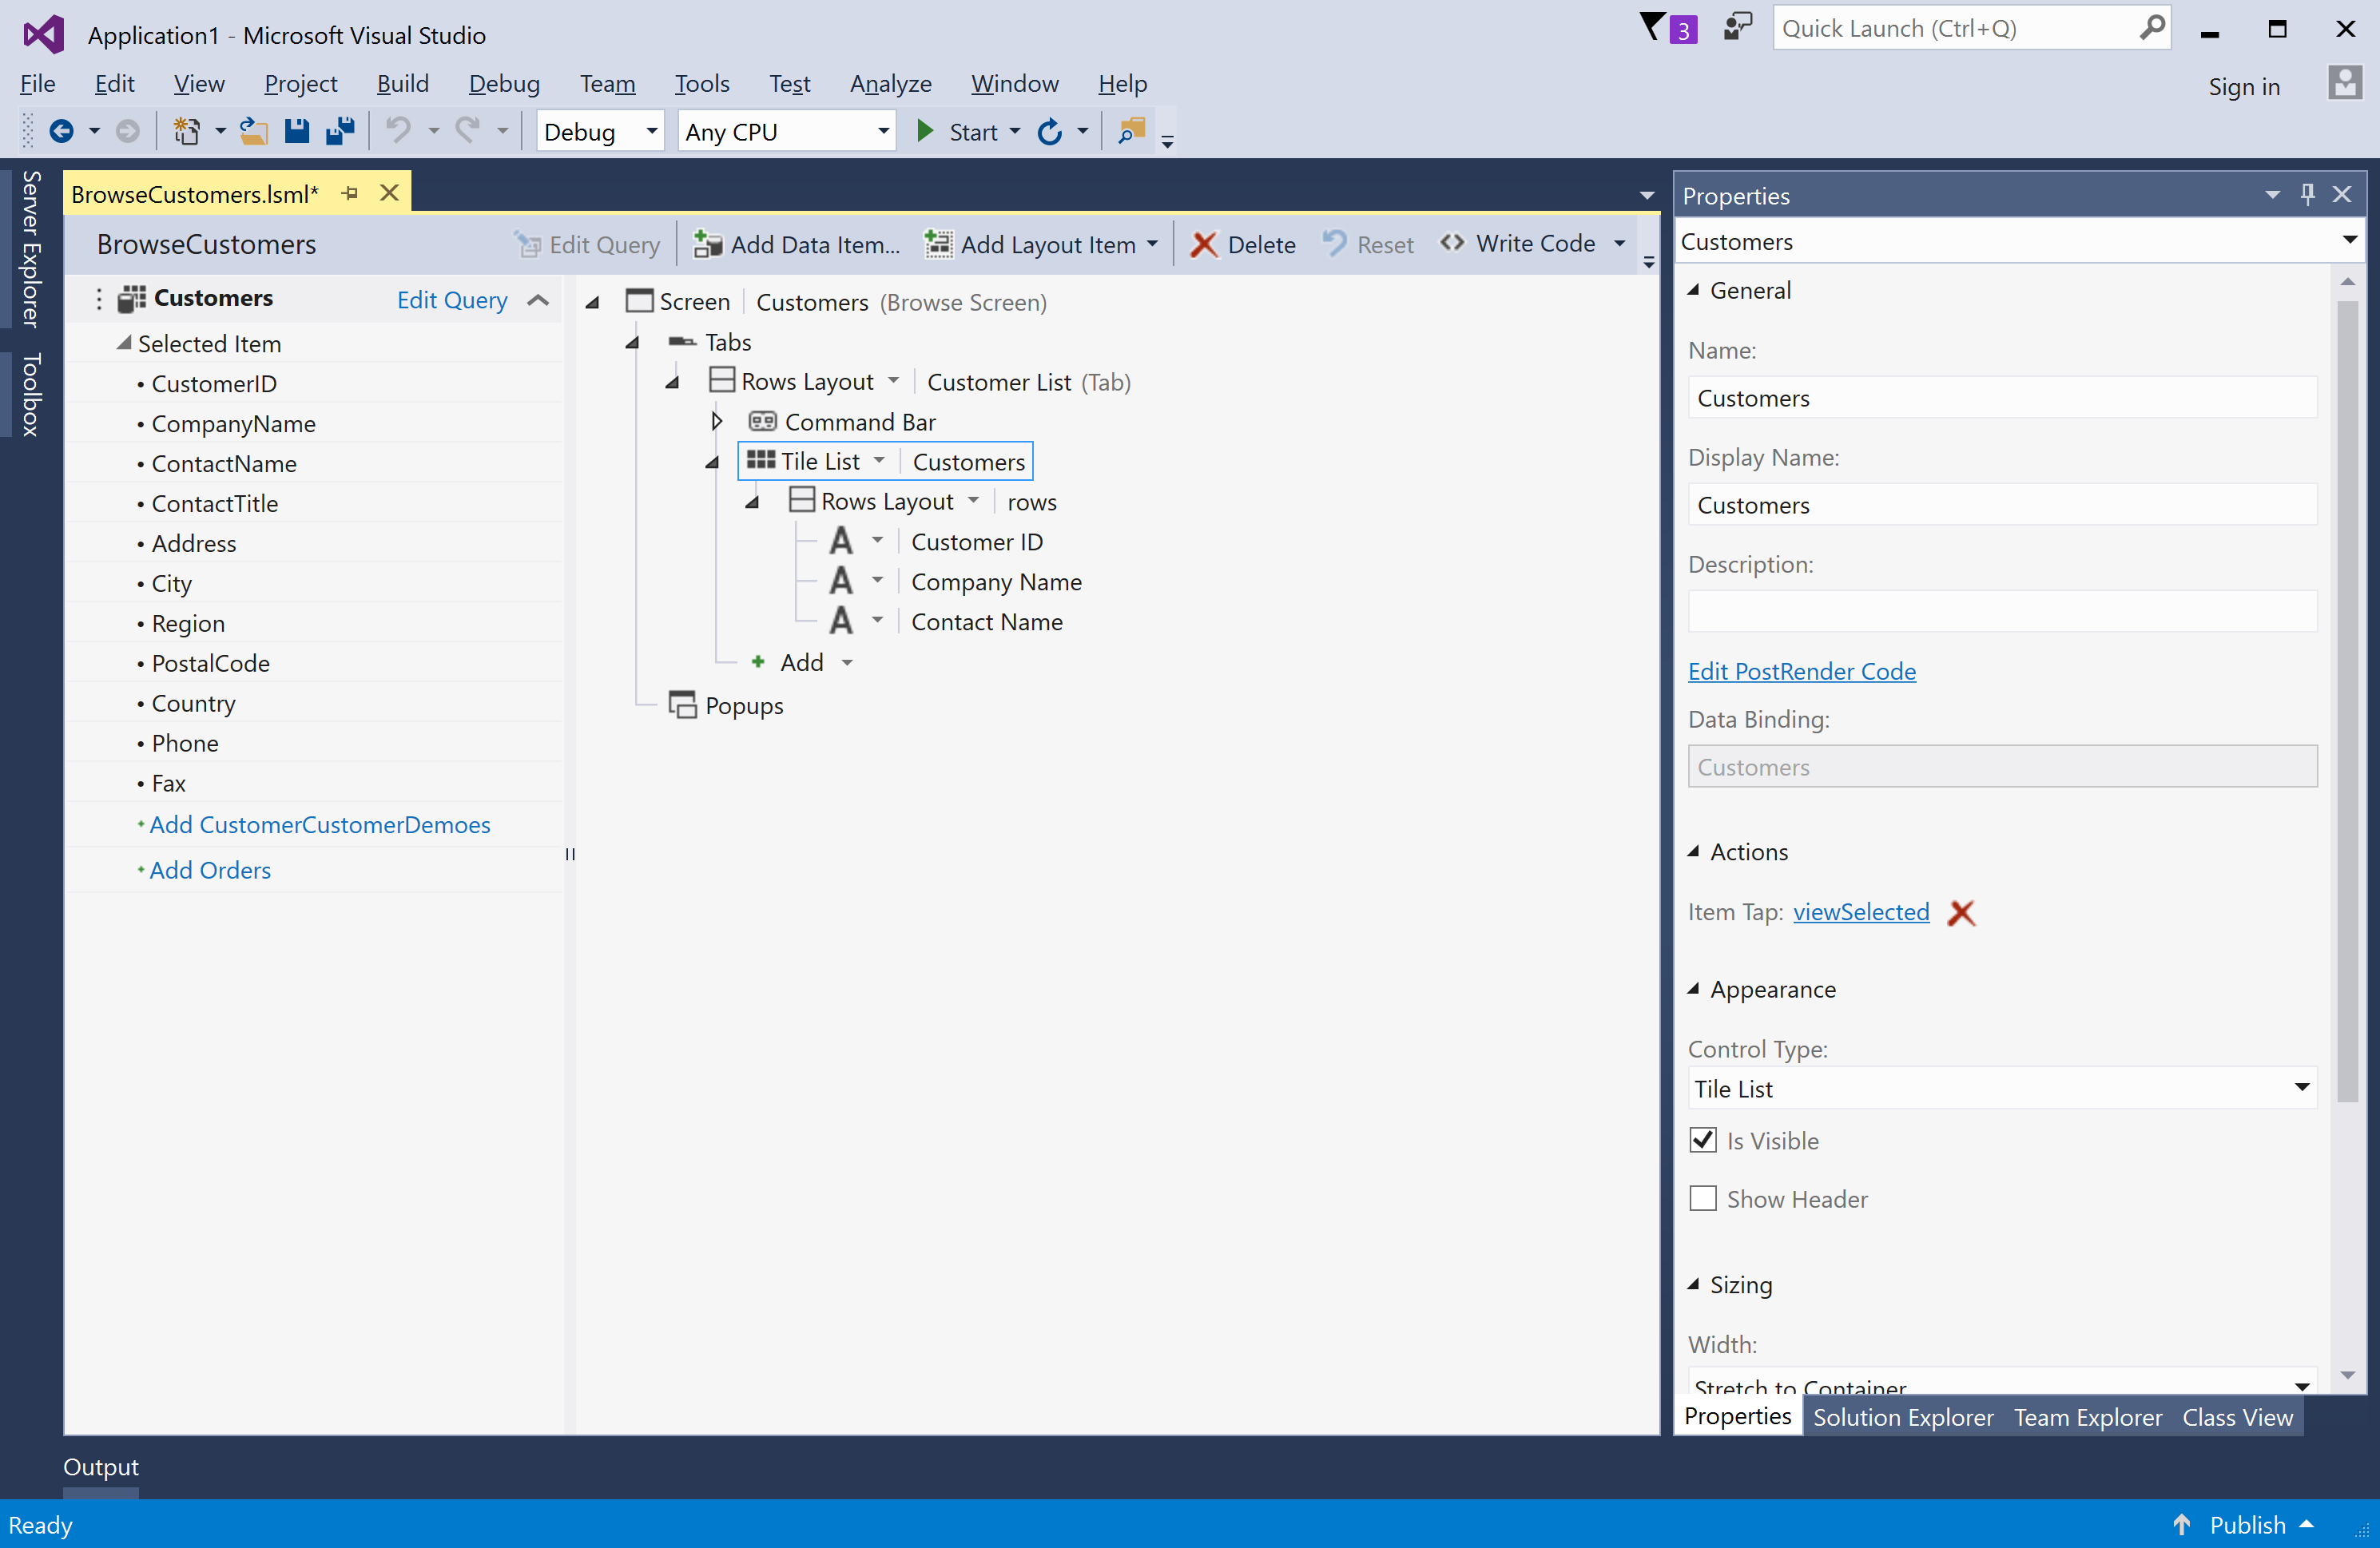Screen dimensions: 2380x1548
Task: Pin the BrowseCustomers.lsml tab
Action: tap(350, 193)
